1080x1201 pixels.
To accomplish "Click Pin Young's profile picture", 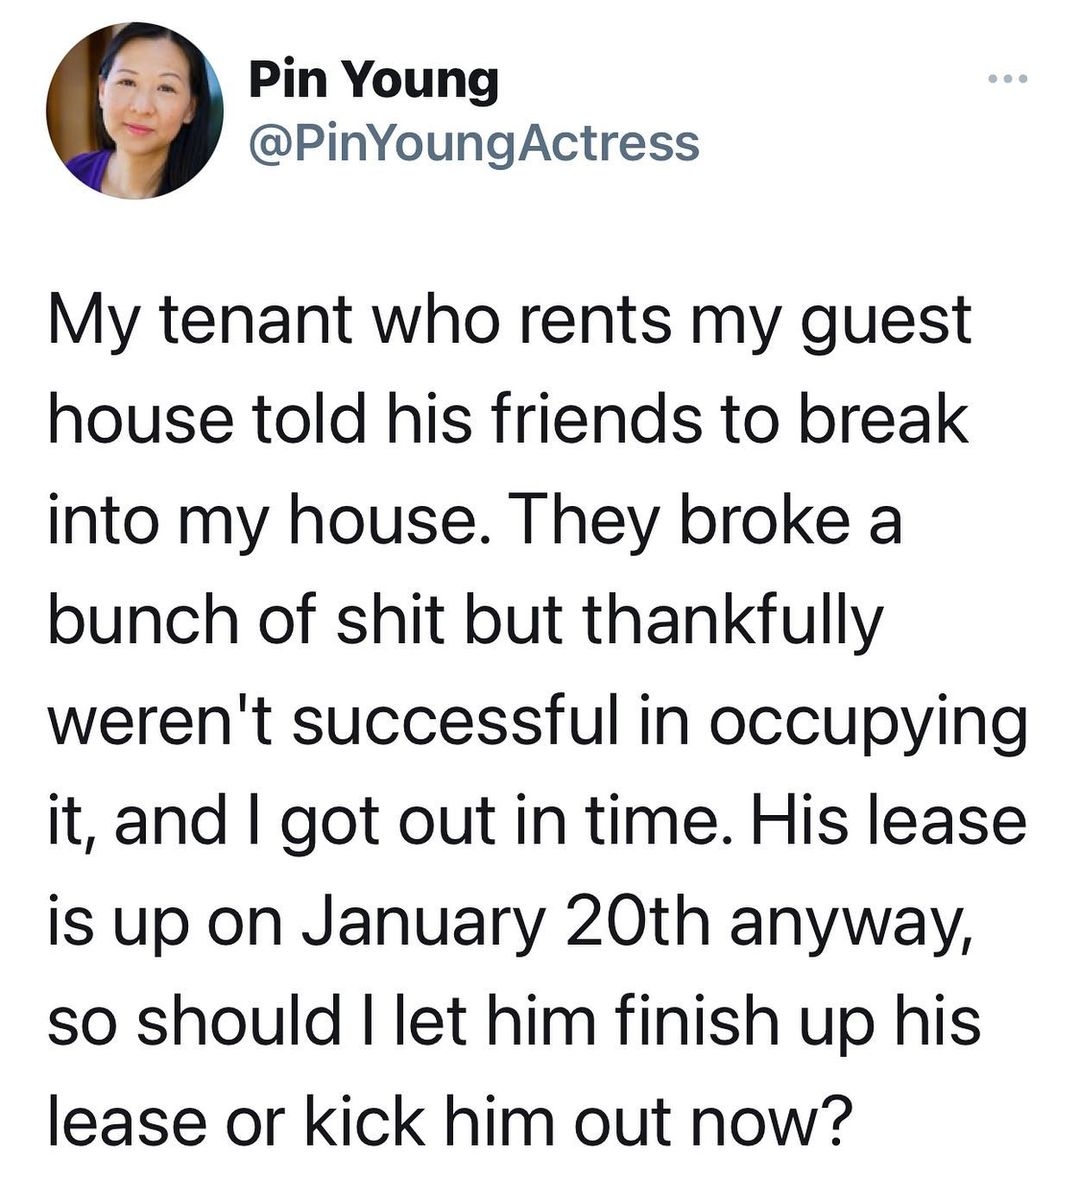I will pos(133,109).
